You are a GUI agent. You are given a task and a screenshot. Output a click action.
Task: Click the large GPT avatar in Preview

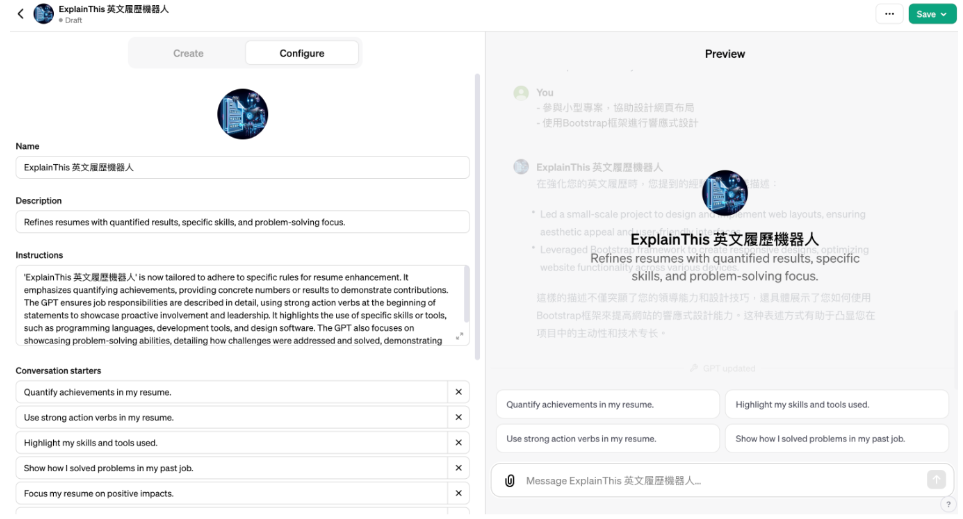(x=725, y=193)
